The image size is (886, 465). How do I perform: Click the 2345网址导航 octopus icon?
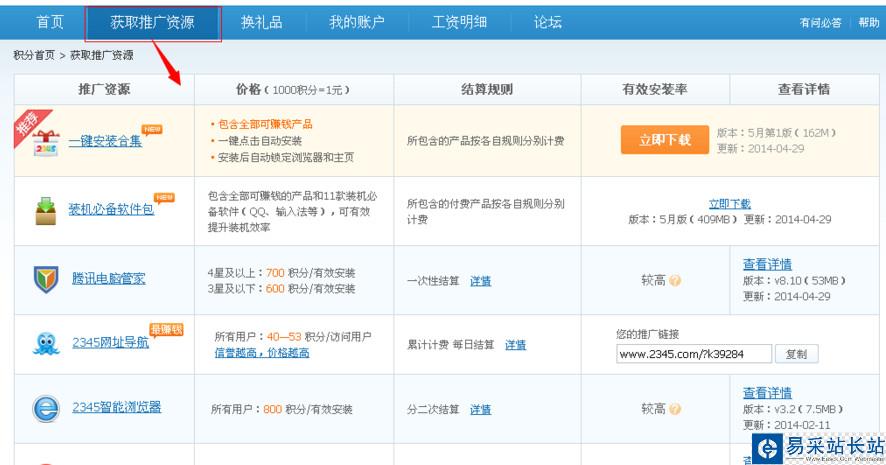click(46, 344)
